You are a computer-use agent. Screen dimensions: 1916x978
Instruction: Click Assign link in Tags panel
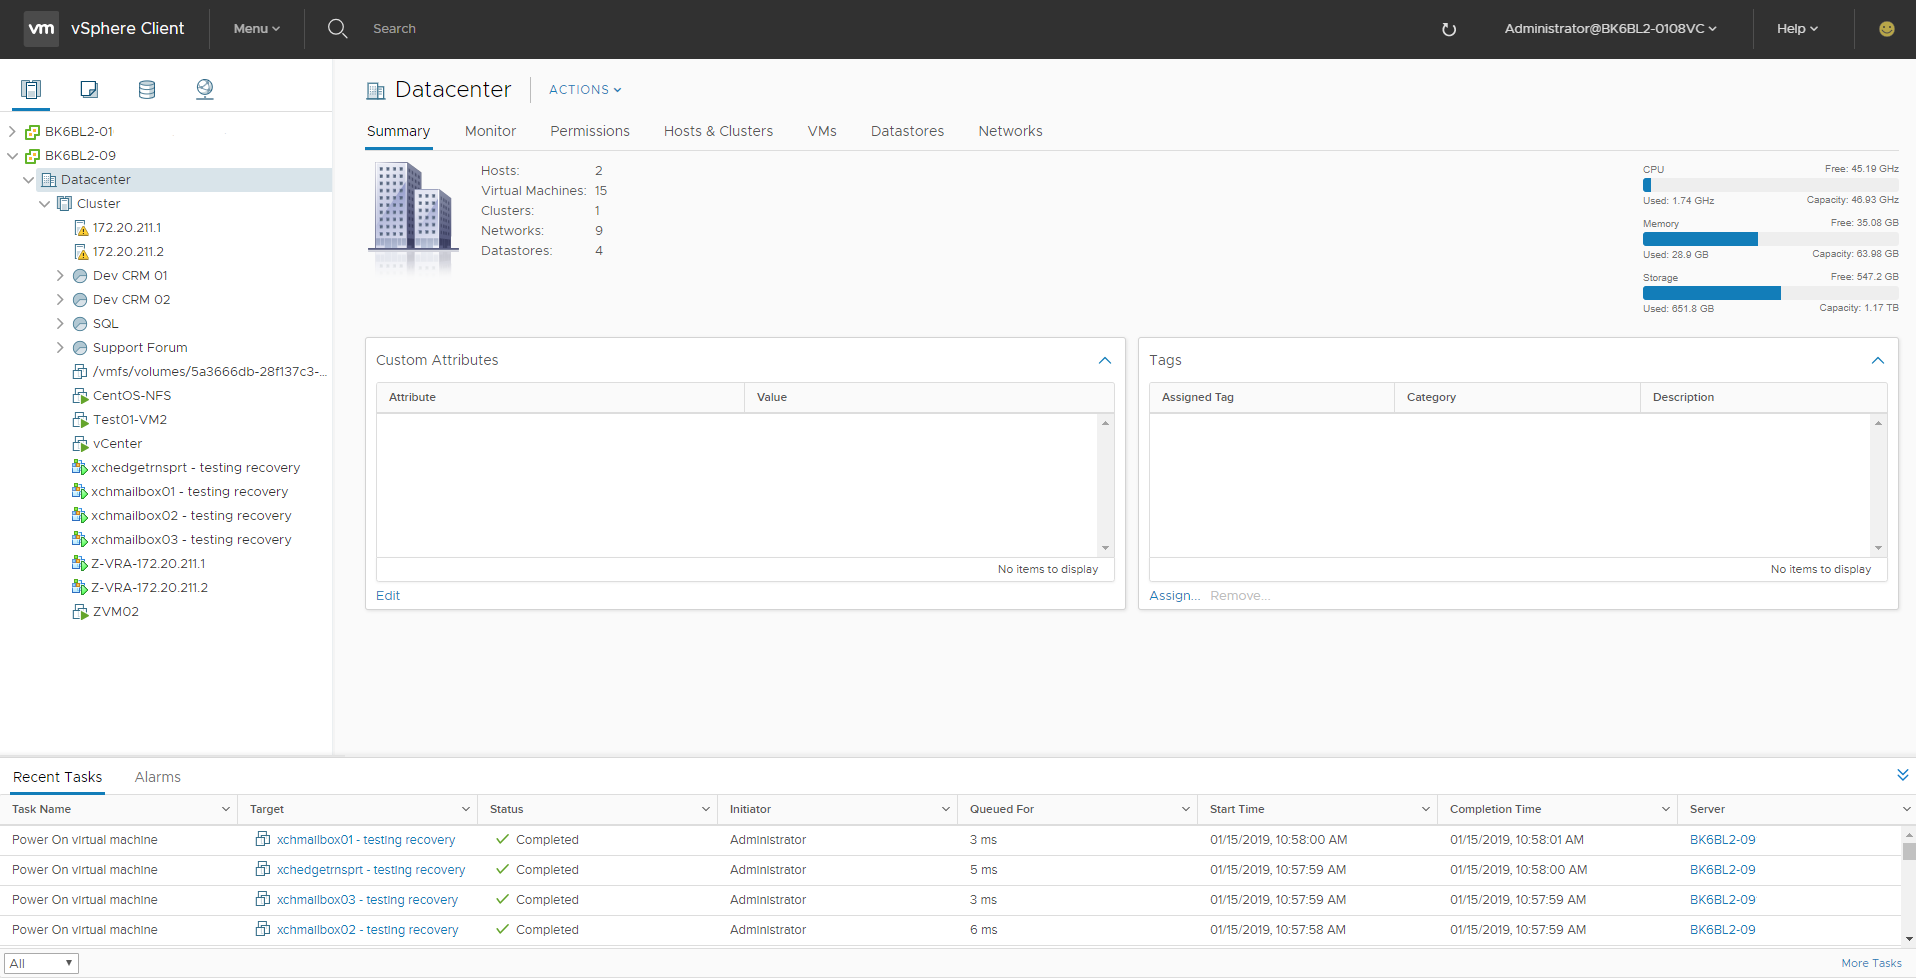[x=1174, y=596]
